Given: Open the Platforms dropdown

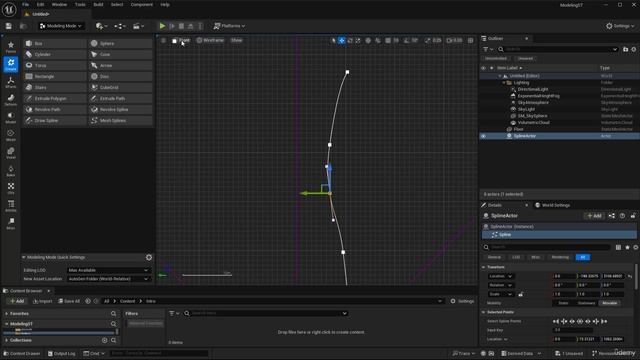Looking at the screenshot, I should (x=229, y=26).
